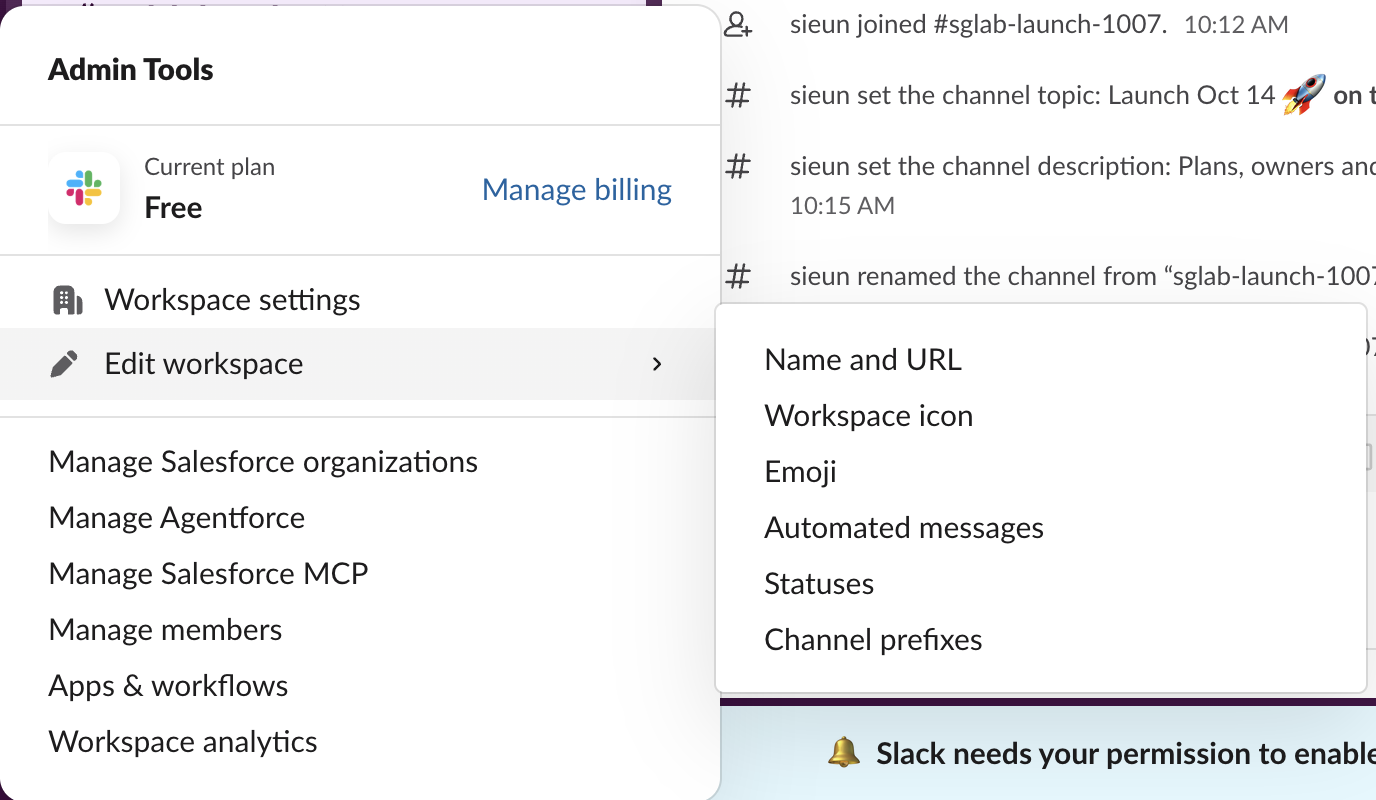Click the Slack needs your permission banner text

coord(1126,753)
